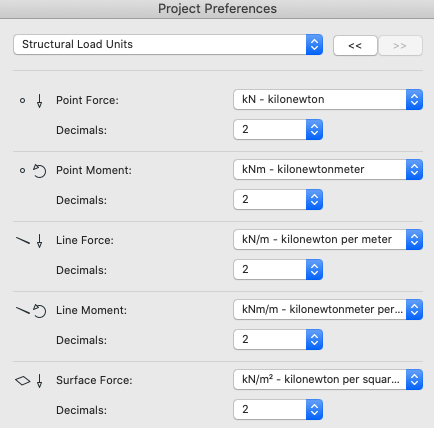Image resolution: width=434 pixels, height=428 pixels.
Task: Open Point Moment unit dropdown kNm
Action: [x=328, y=169]
